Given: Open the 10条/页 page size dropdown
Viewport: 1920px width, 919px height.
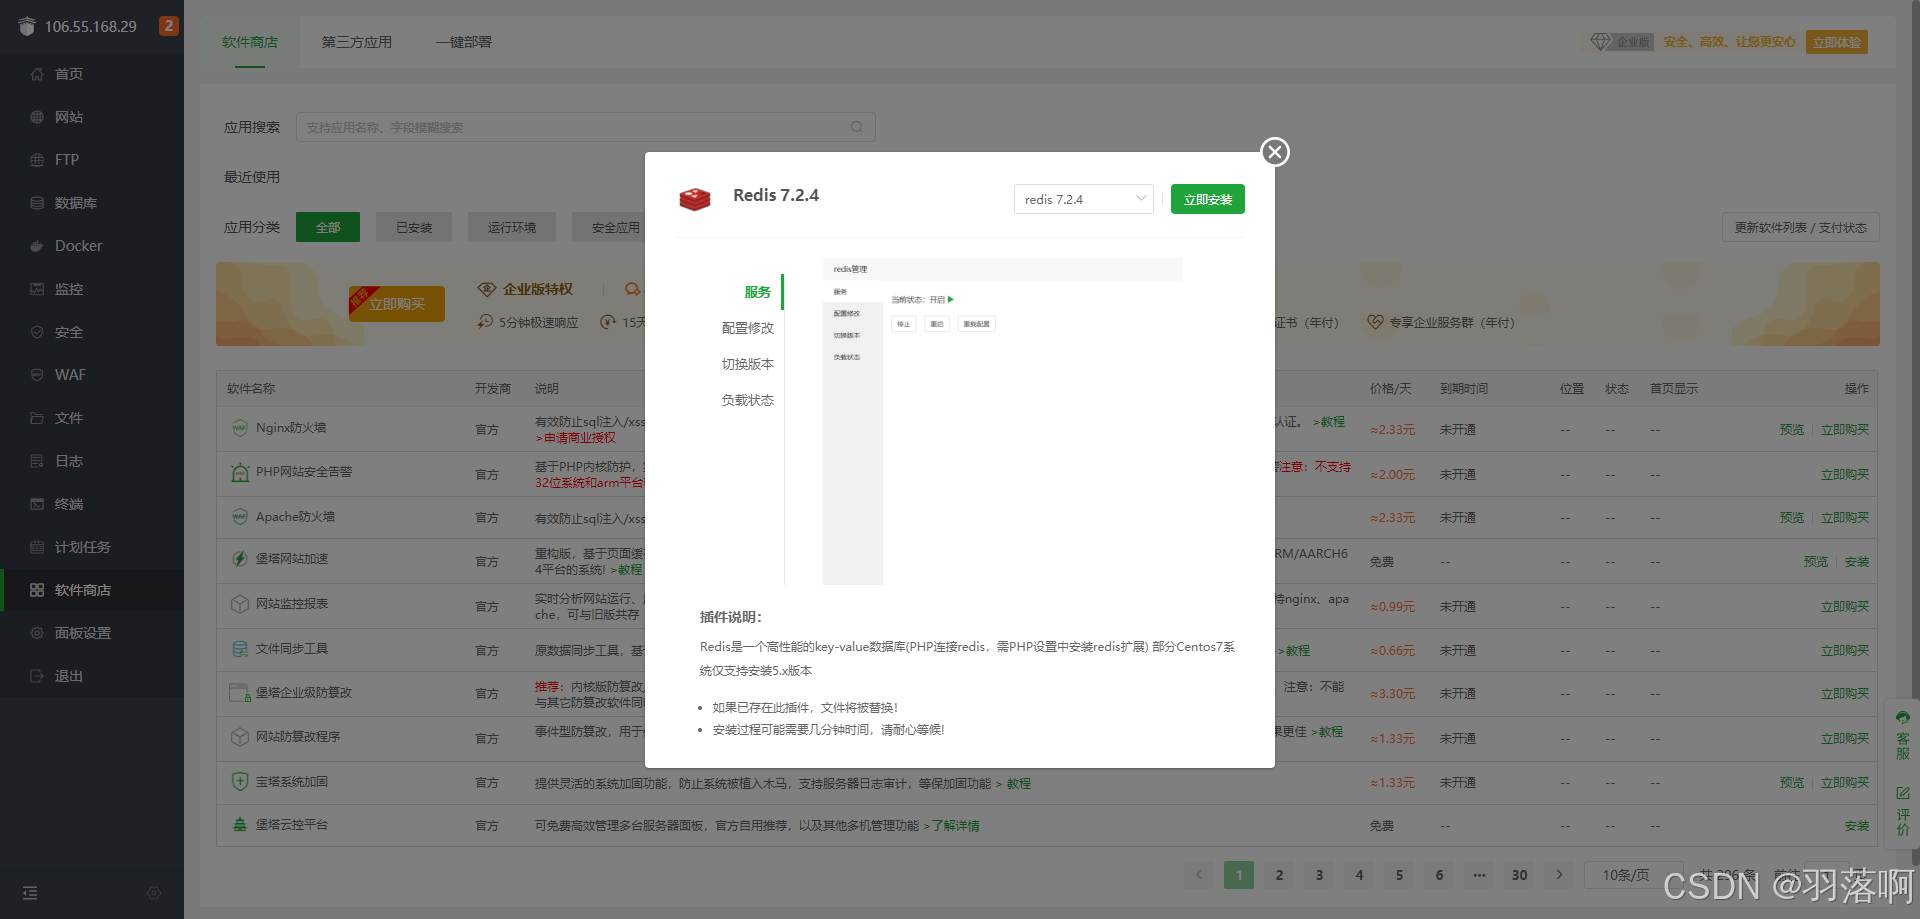Looking at the screenshot, I should tap(1634, 875).
